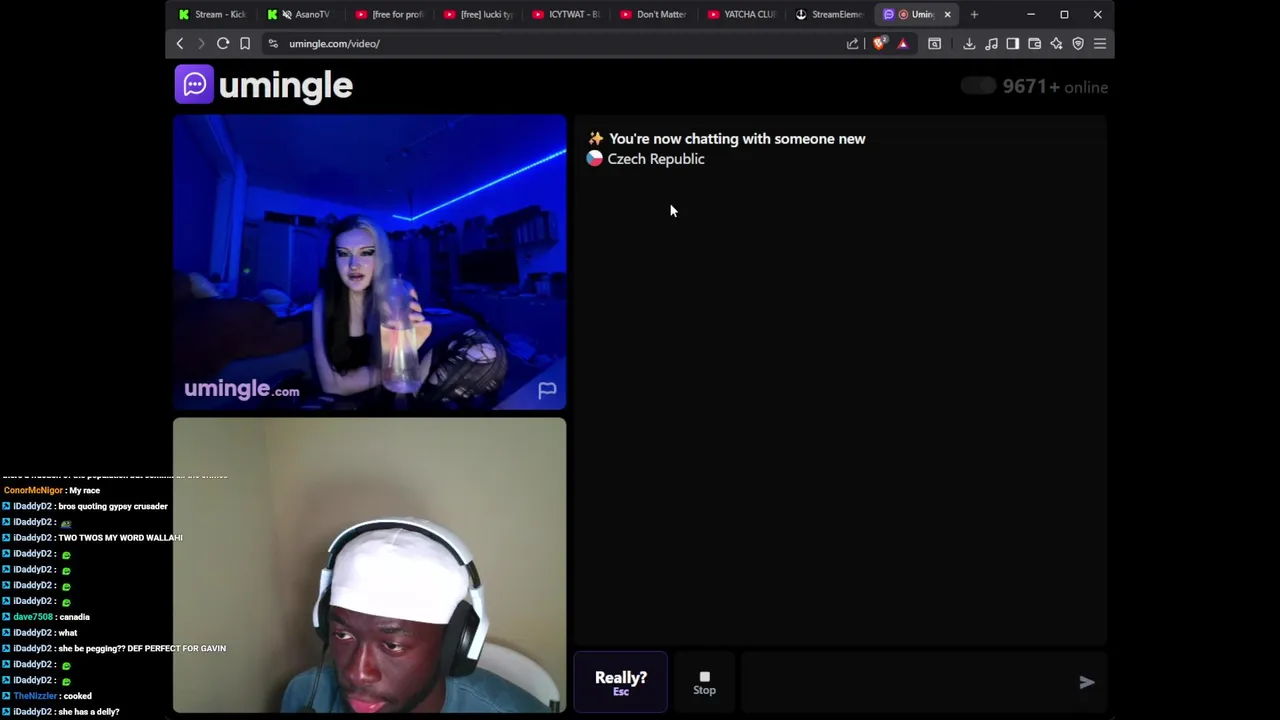Open the Leo AI sparkle icon

(1056, 44)
